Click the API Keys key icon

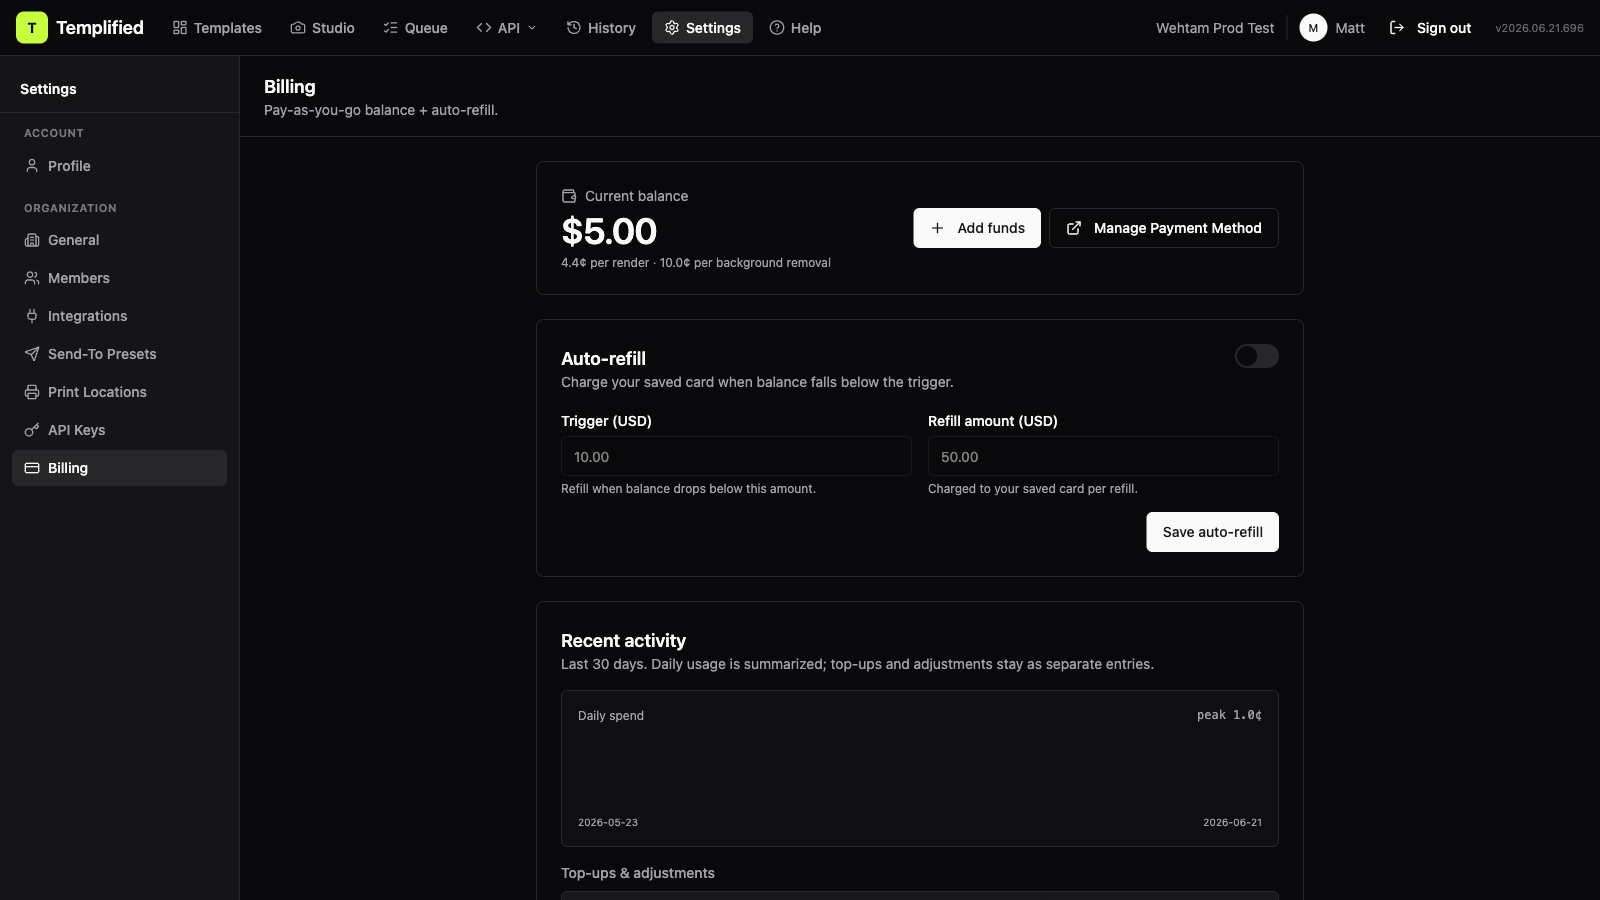click(32, 430)
